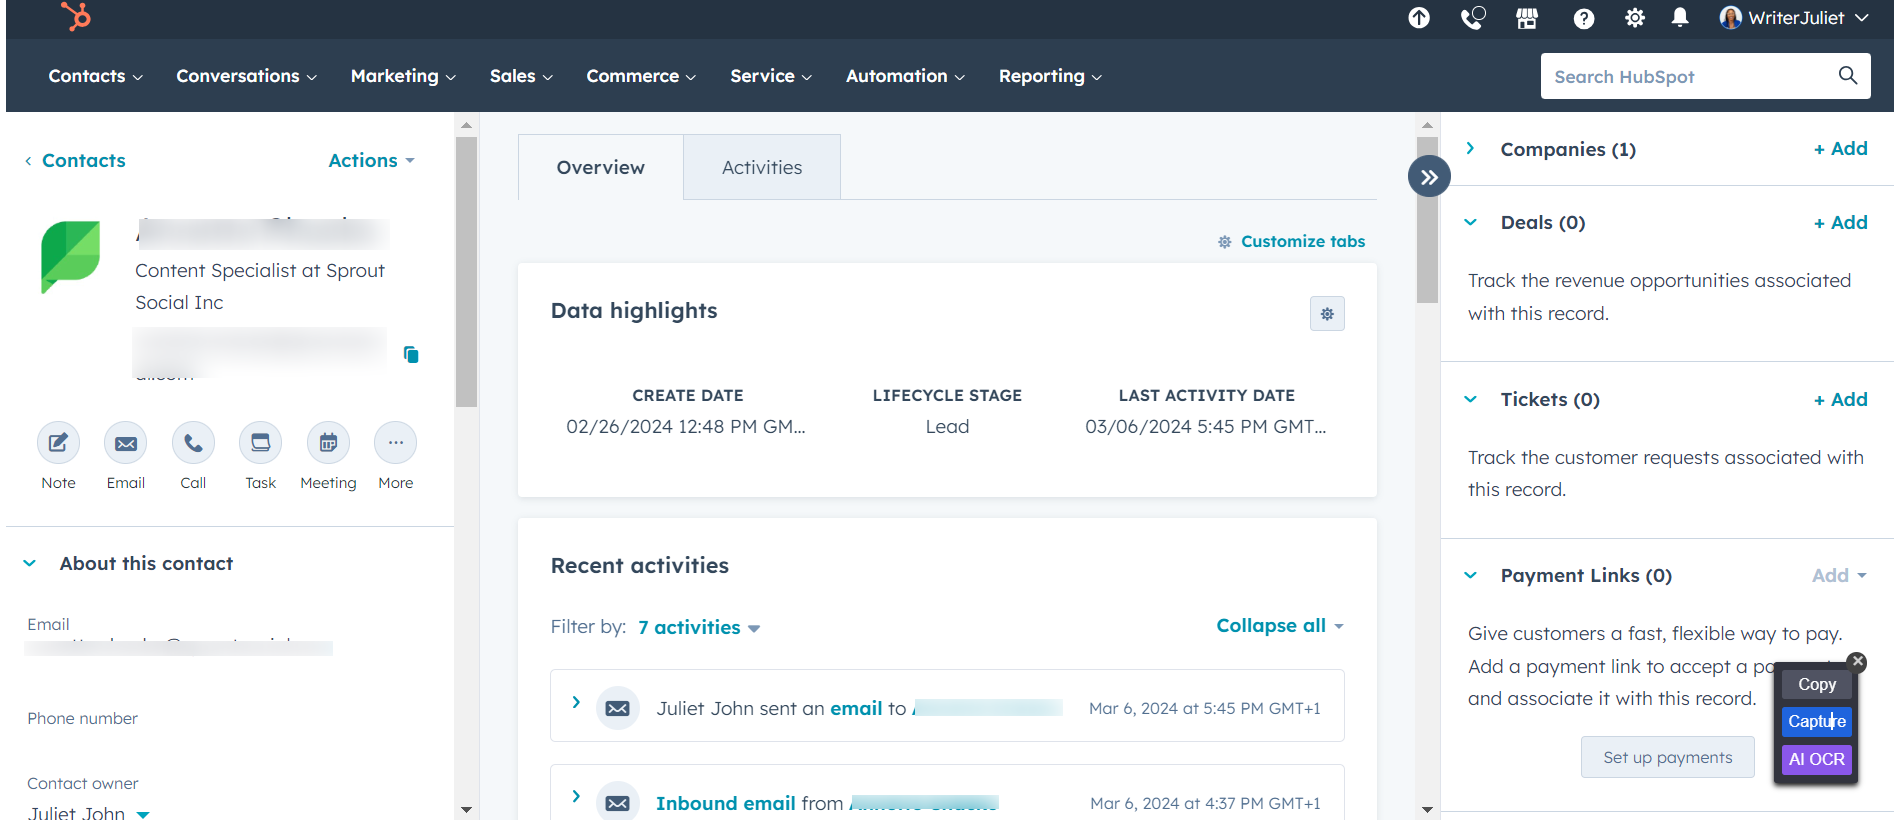Screen dimensions: 1894x820
Task: Expand the Companies (1) section
Action: pyautogui.click(x=1470, y=148)
